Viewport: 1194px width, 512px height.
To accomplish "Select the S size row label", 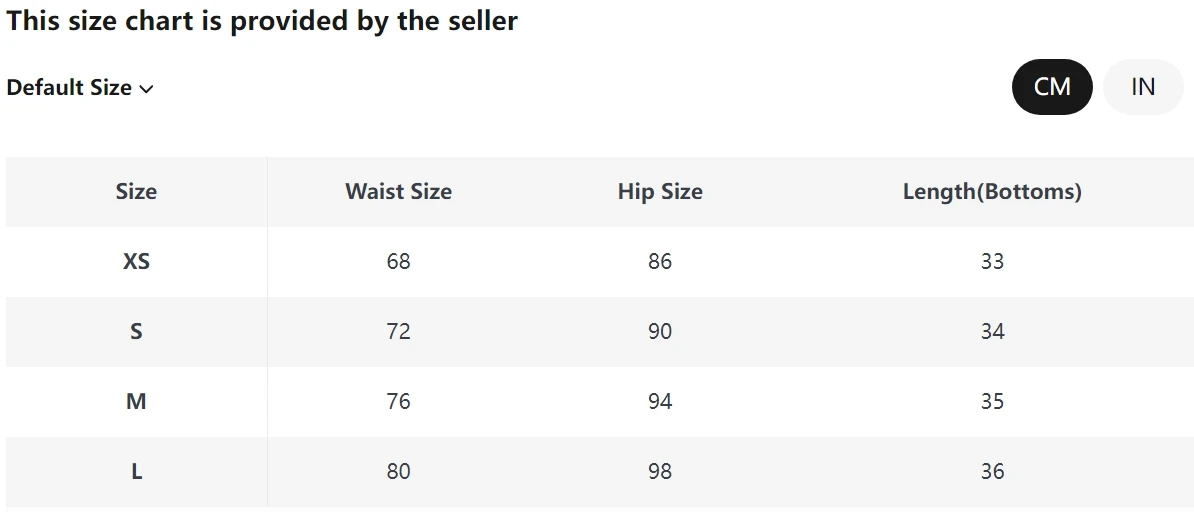I will [136, 331].
